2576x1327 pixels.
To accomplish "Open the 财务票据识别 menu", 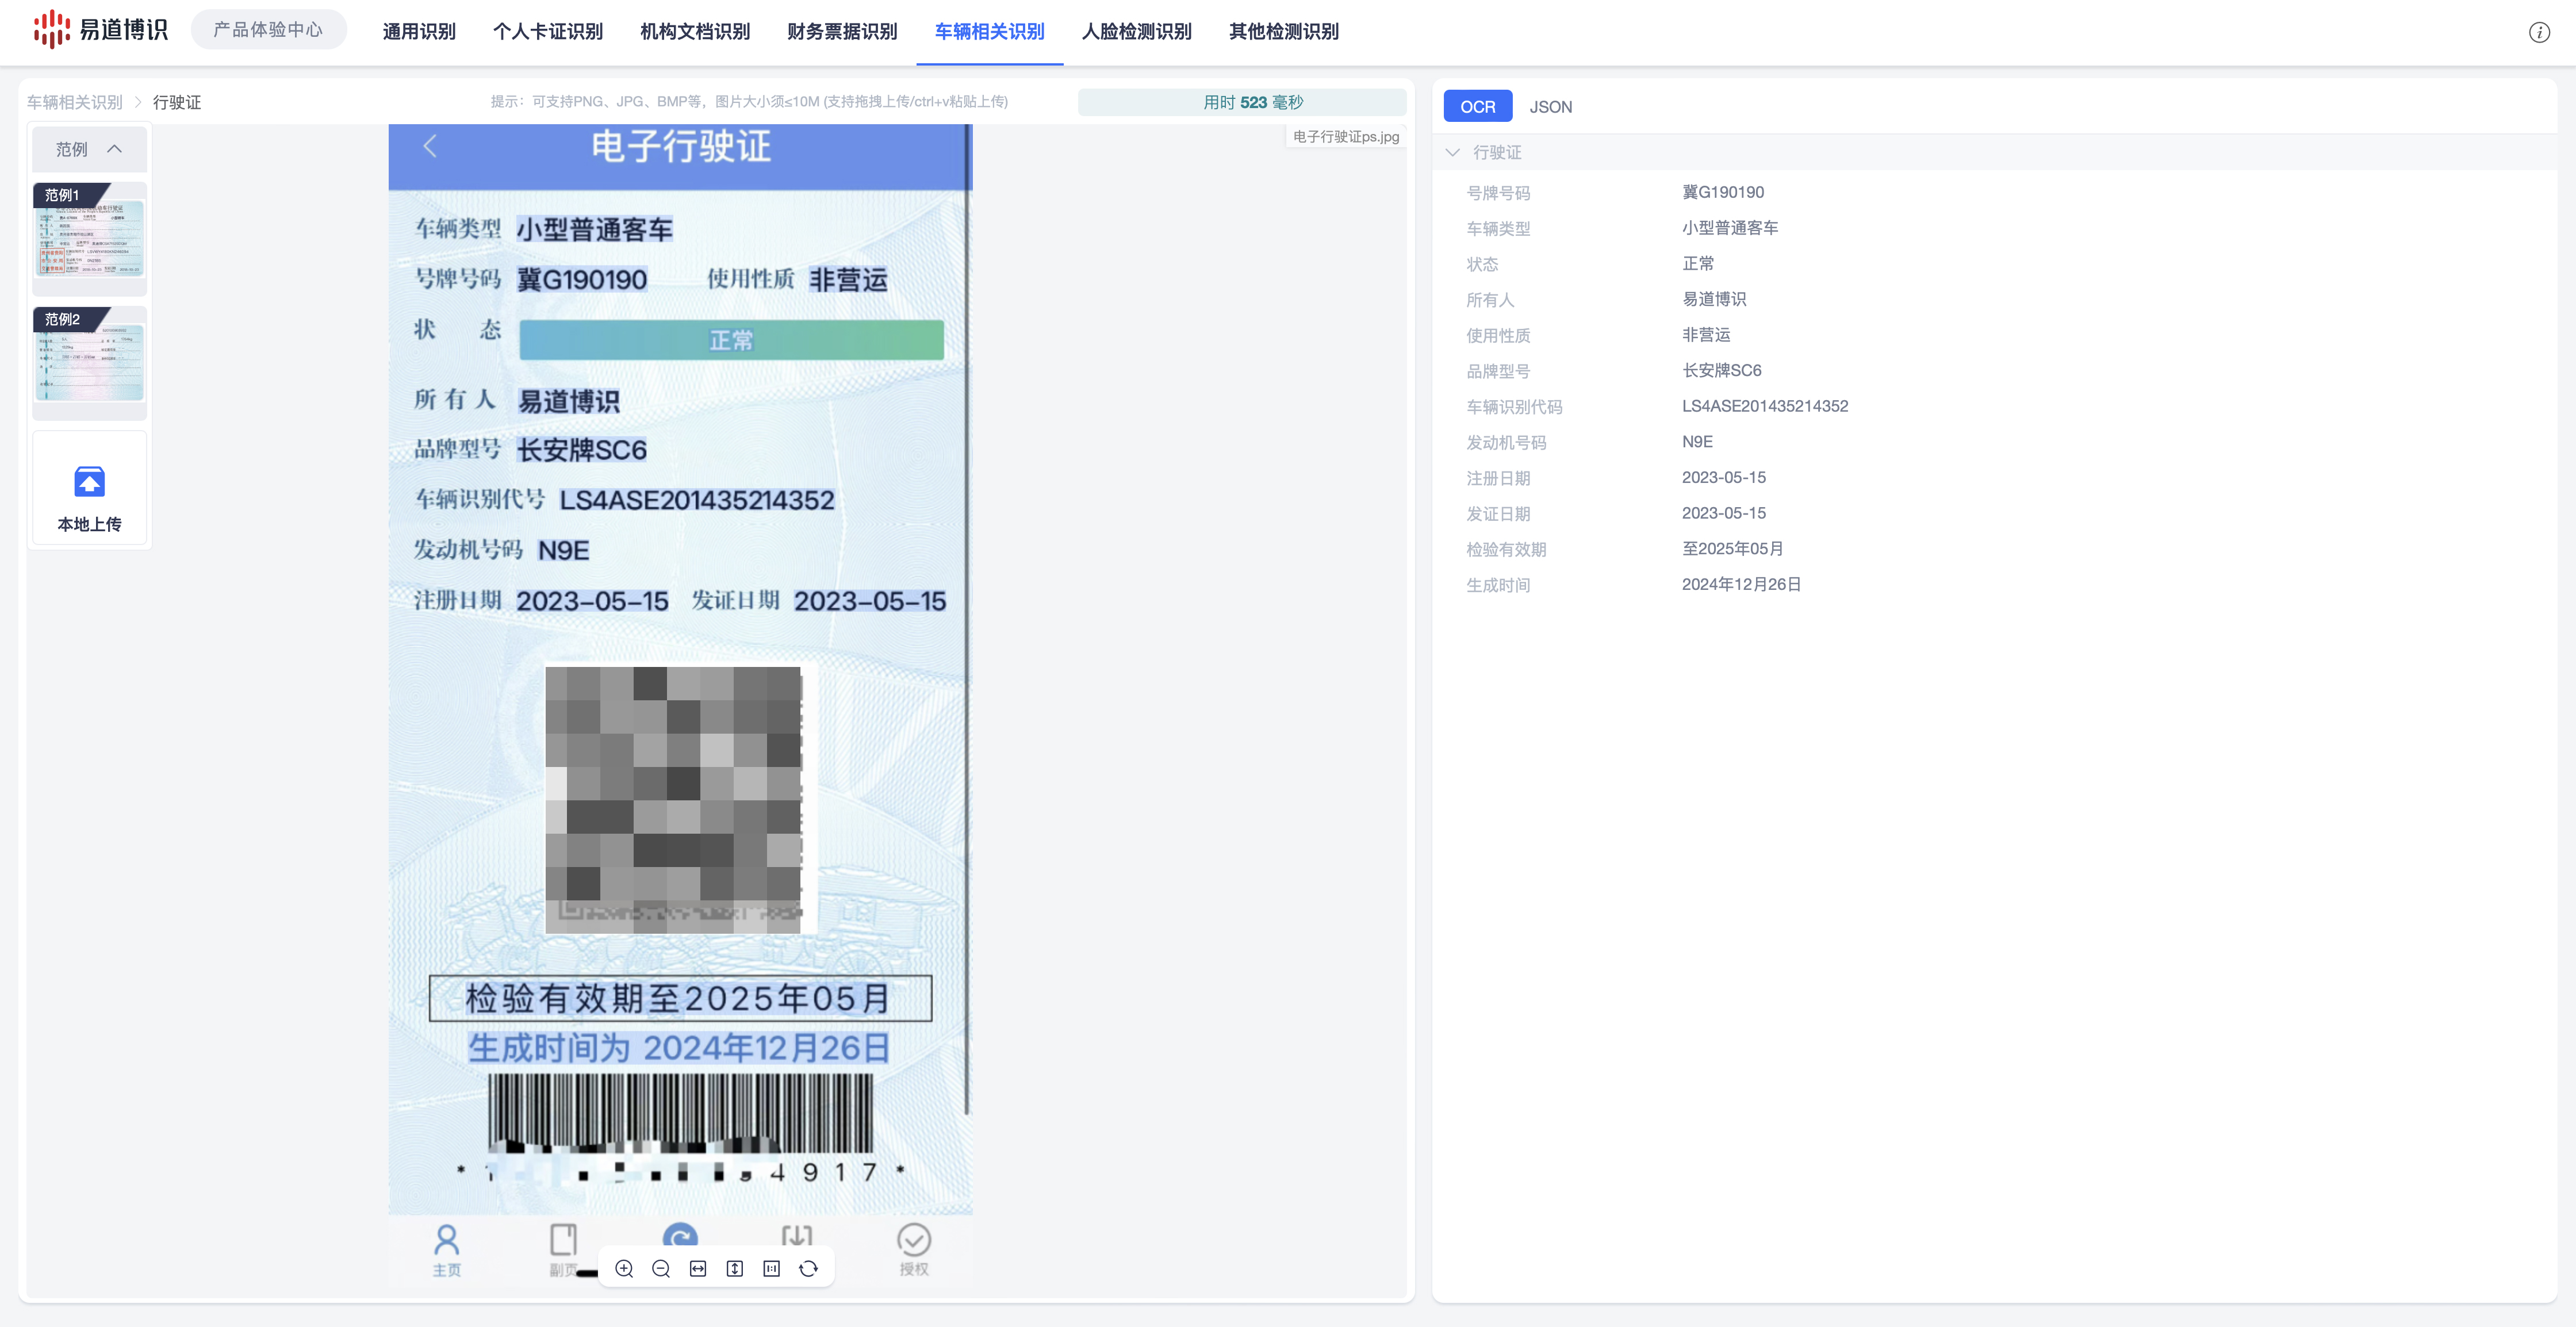I will 842,32.
